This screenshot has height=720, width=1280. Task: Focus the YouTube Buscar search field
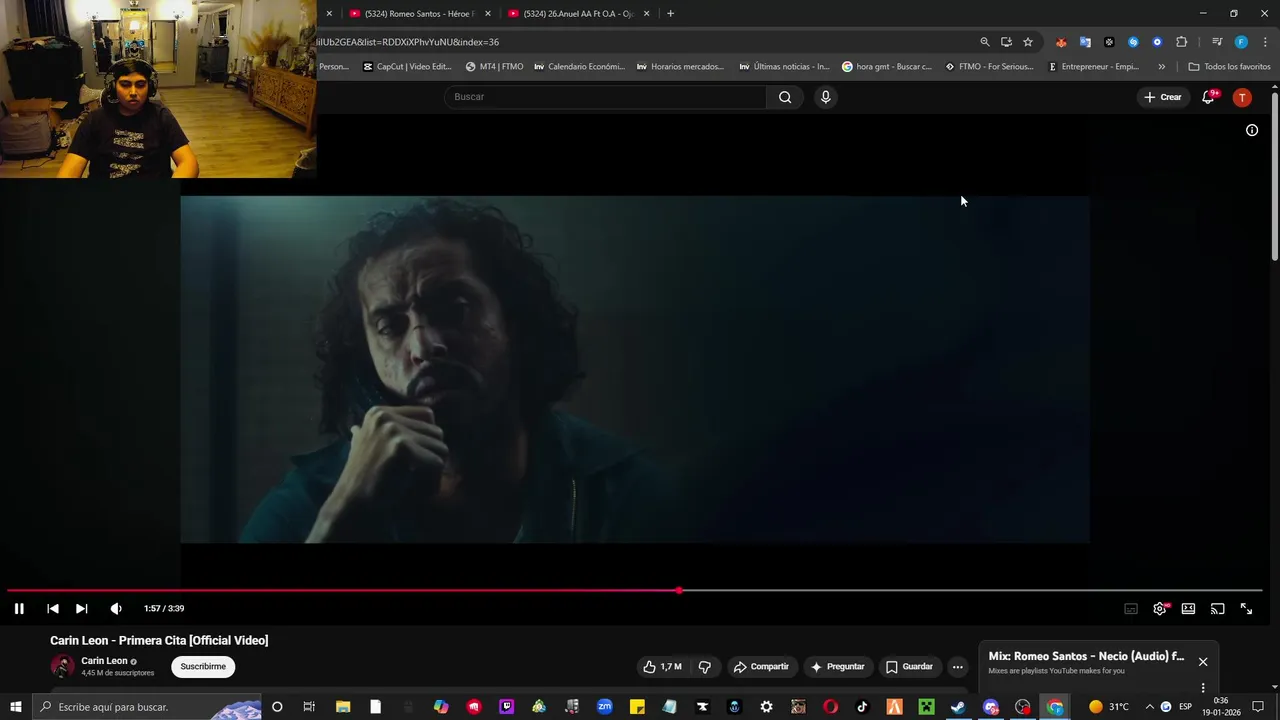605,97
